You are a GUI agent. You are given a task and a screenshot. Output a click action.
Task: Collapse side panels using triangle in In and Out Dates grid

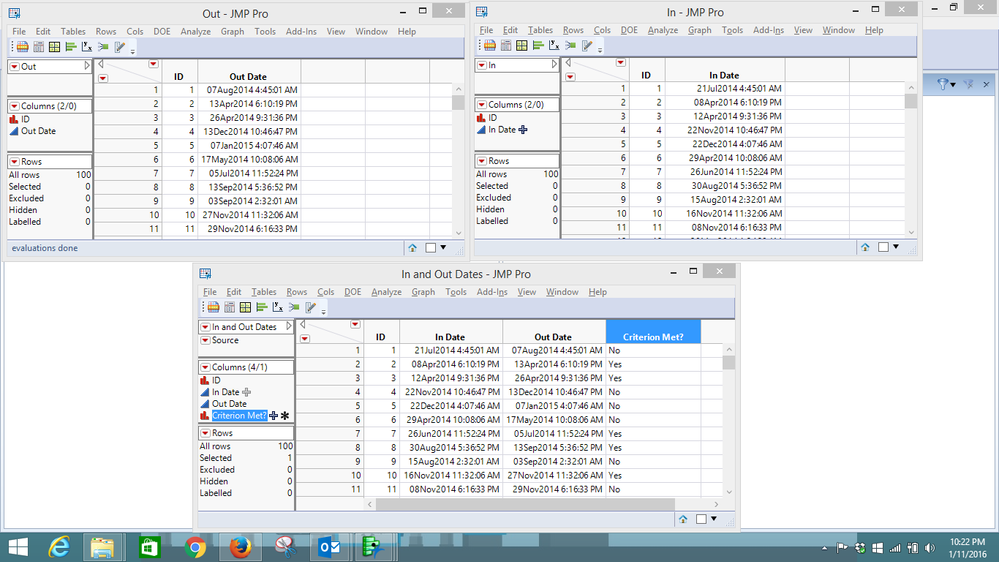pos(303,324)
